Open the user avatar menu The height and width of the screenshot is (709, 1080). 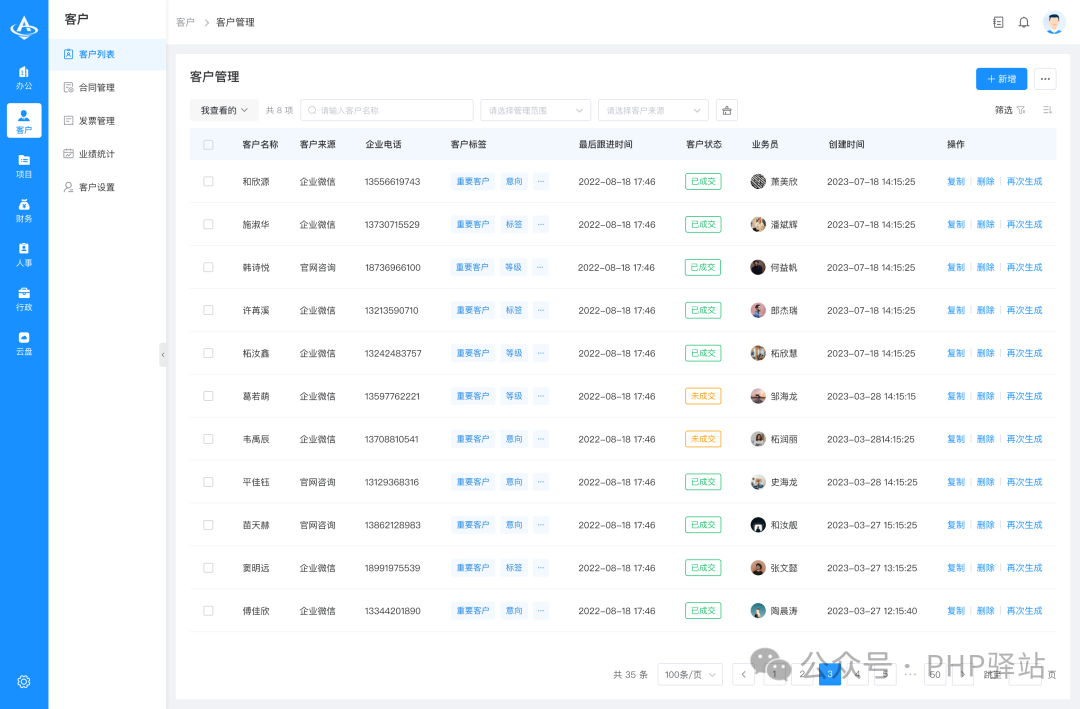(1054, 22)
